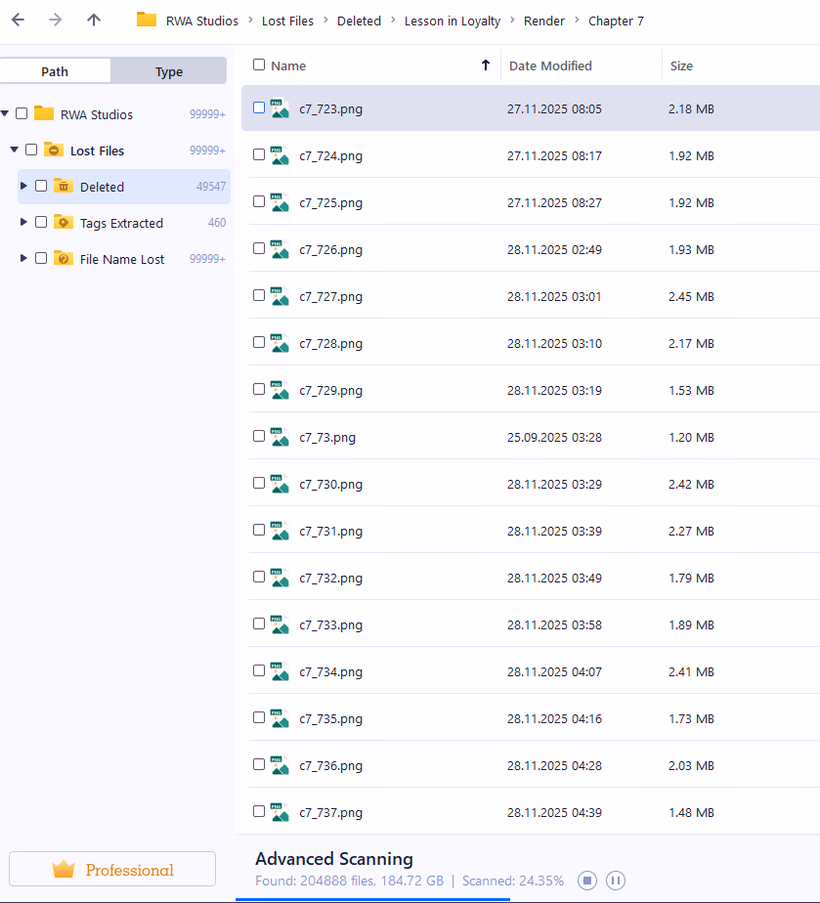Image resolution: width=820 pixels, height=903 pixels.
Task: Click the scan progress bar
Action: click(x=372, y=899)
